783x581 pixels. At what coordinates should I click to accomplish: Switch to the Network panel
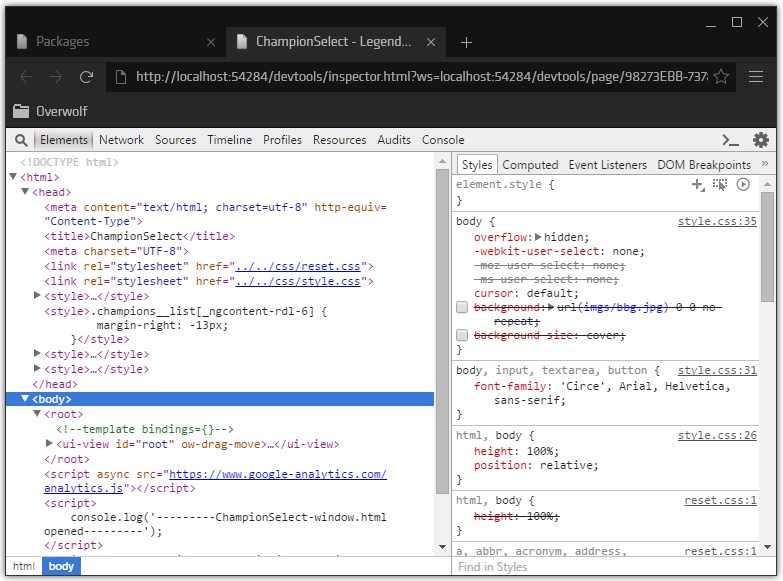click(121, 140)
